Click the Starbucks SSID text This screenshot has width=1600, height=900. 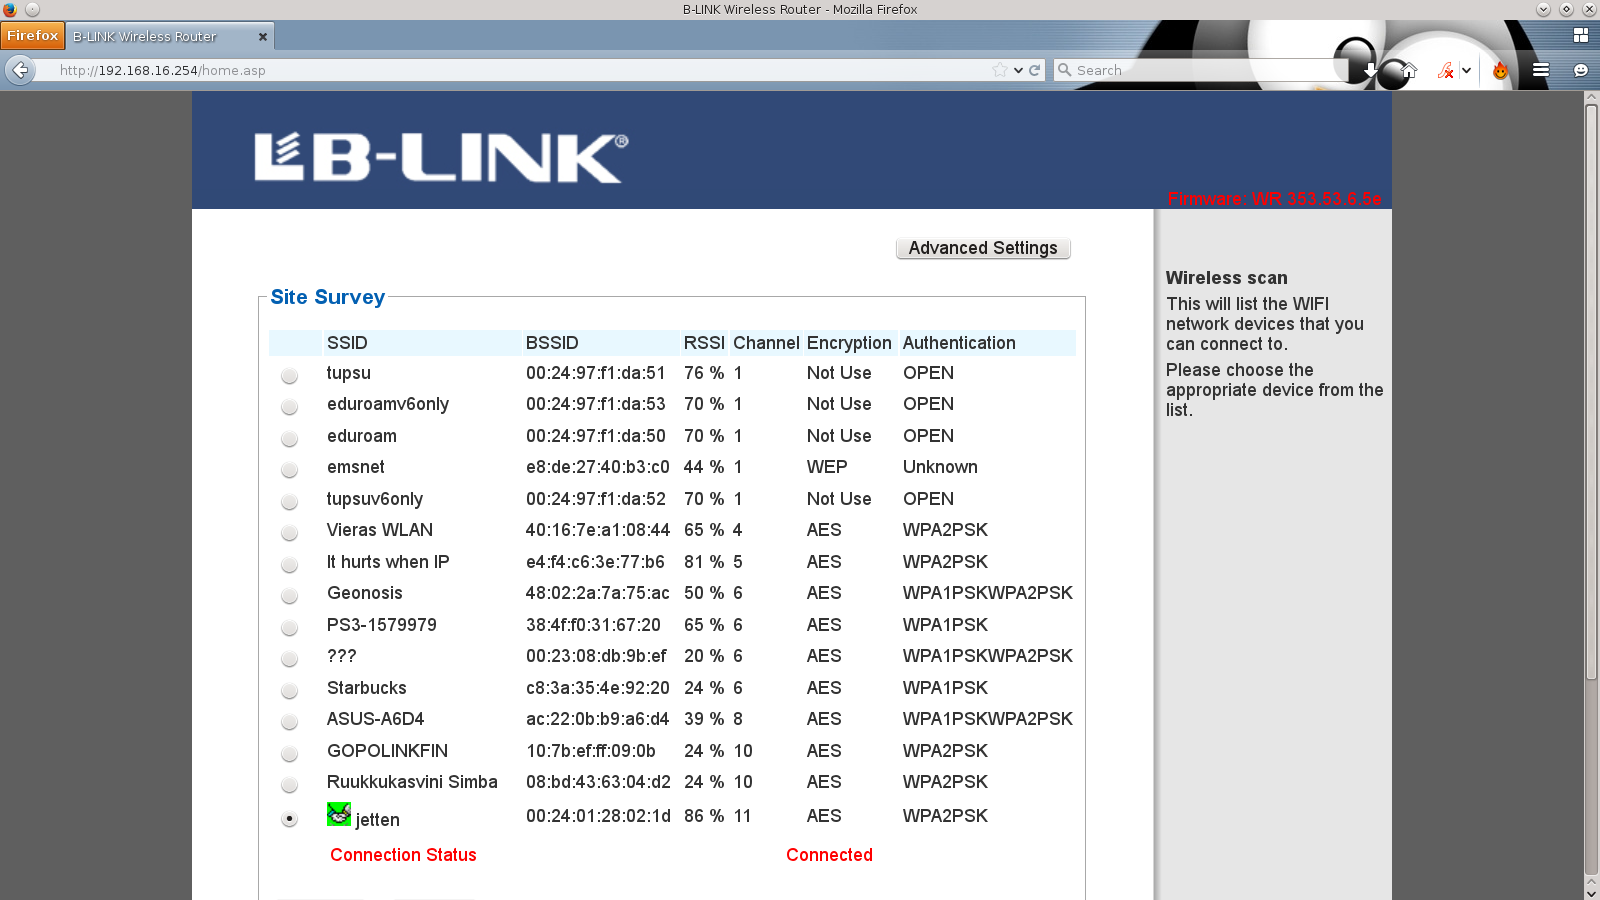(x=367, y=688)
